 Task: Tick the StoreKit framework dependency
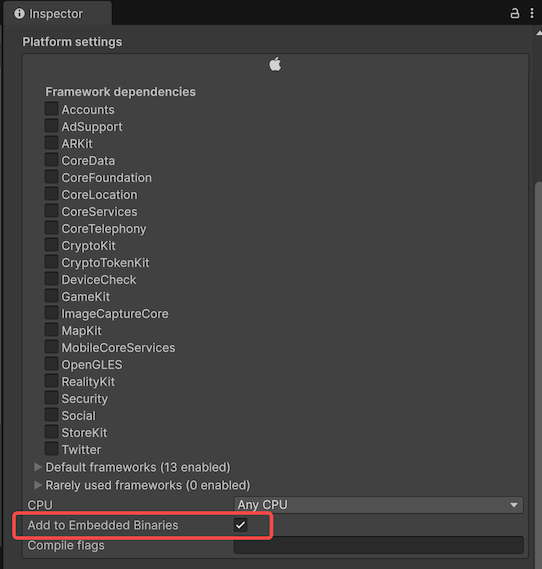(52, 432)
